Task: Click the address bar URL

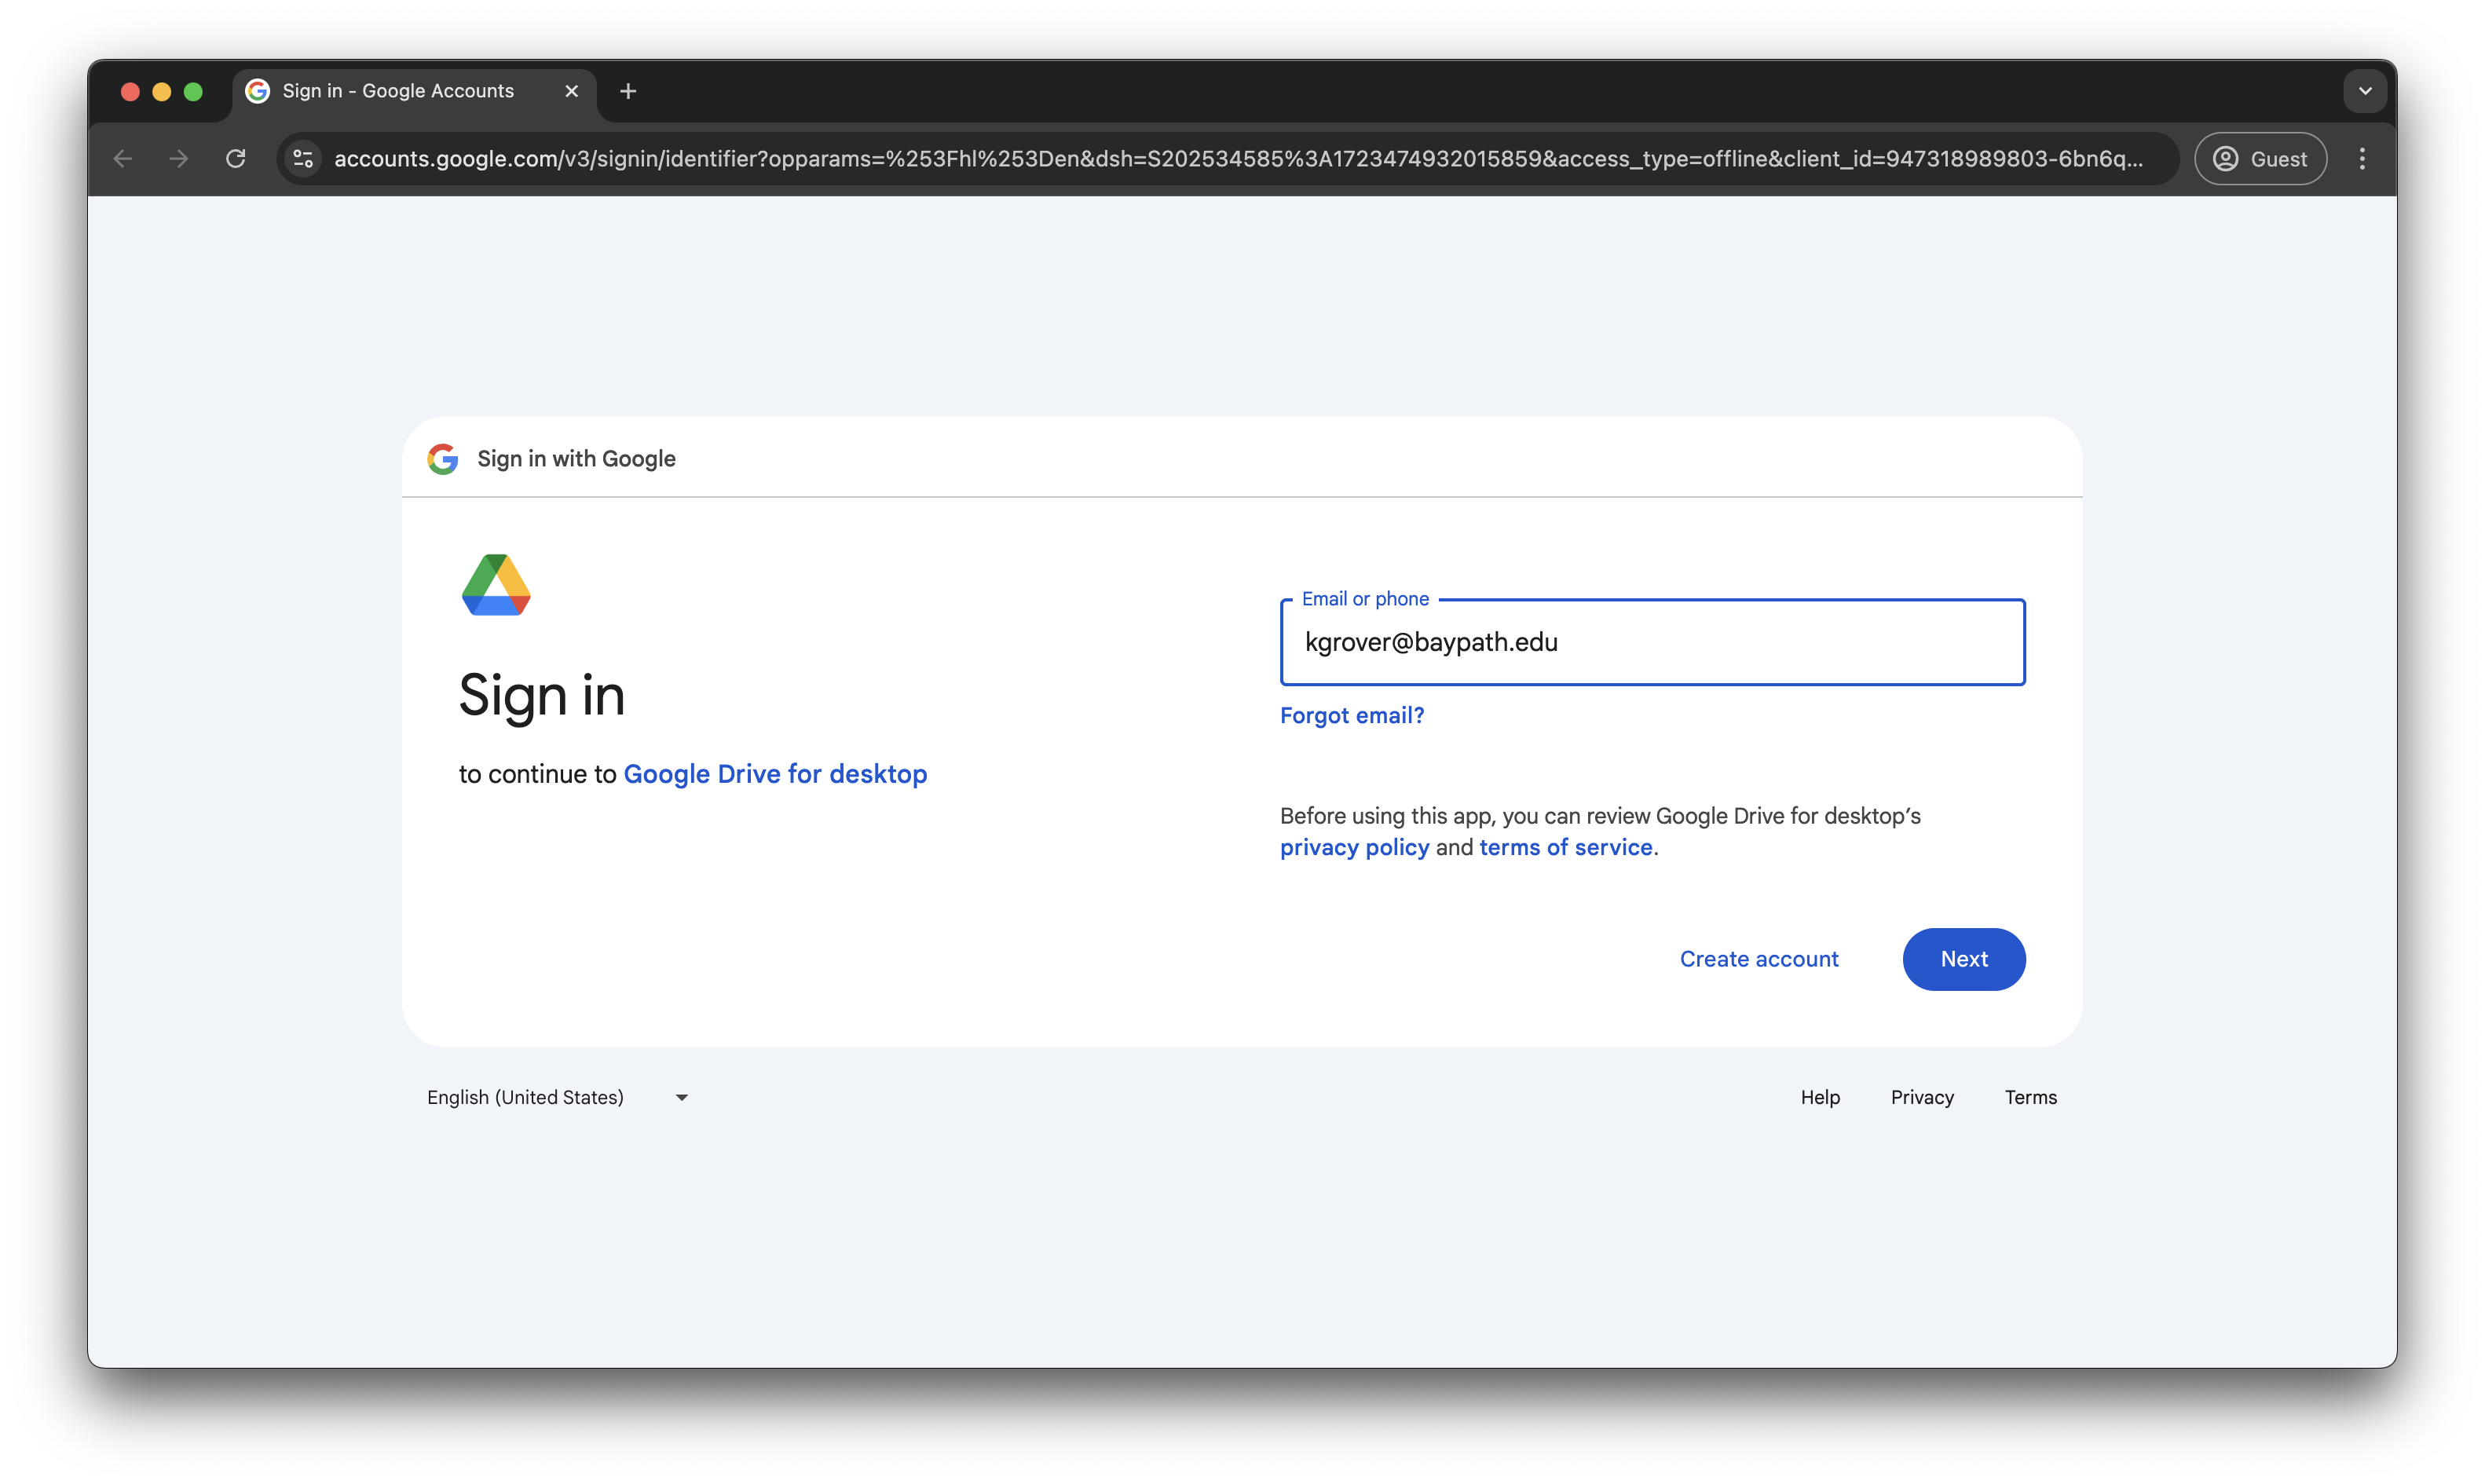Action: tap(1237, 159)
